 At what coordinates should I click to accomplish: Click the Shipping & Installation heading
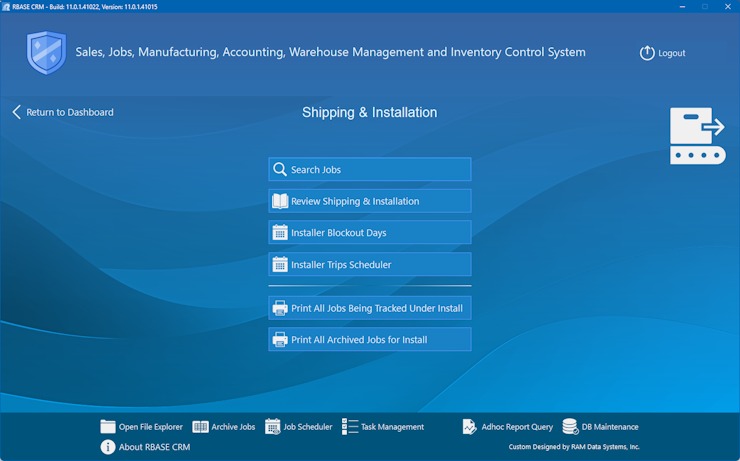pos(370,112)
